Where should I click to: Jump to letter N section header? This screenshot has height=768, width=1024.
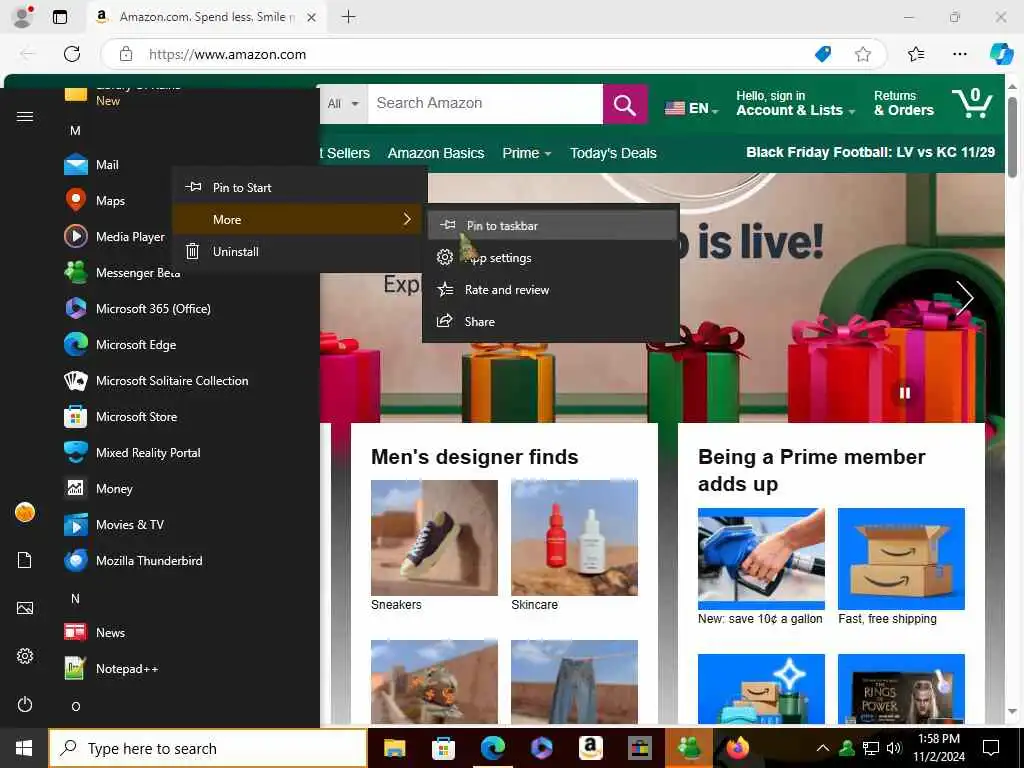[75, 598]
